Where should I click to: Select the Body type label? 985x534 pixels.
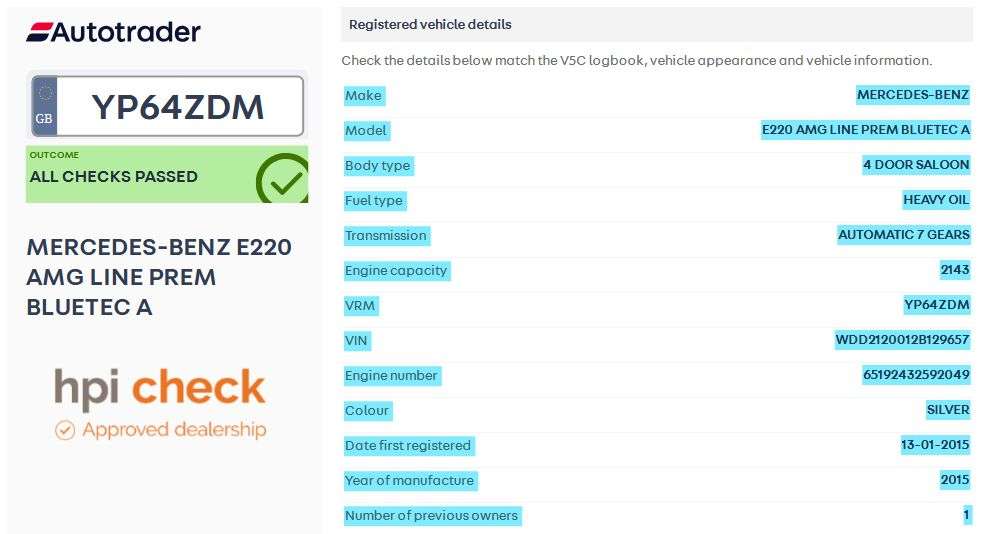click(x=377, y=165)
